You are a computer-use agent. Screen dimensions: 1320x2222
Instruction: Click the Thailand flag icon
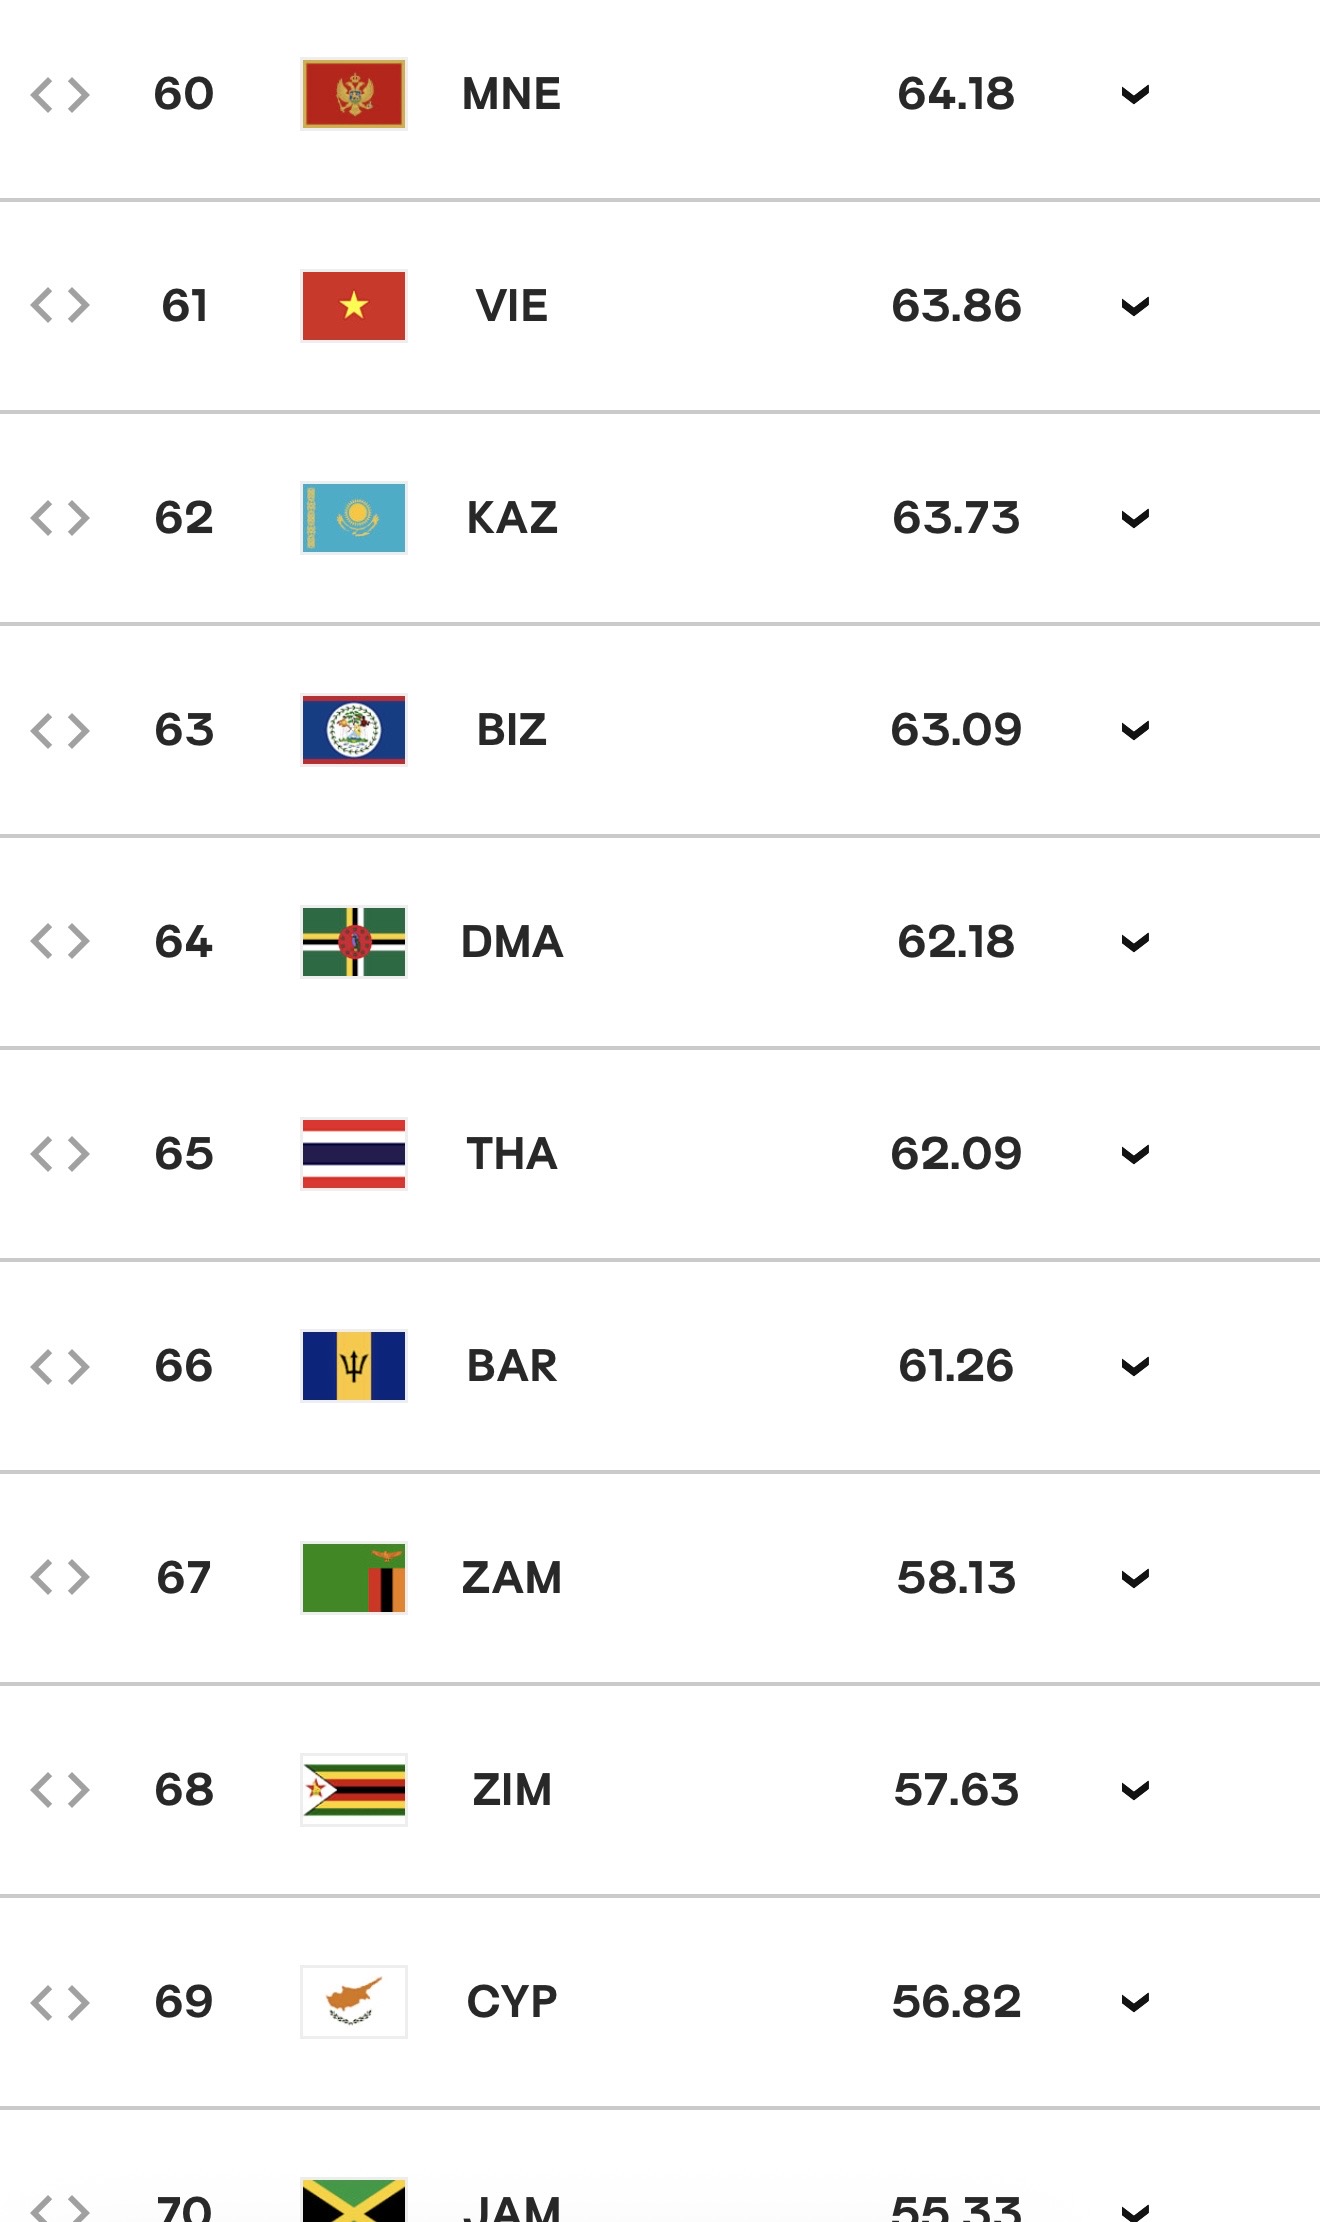tap(354, 1154)
